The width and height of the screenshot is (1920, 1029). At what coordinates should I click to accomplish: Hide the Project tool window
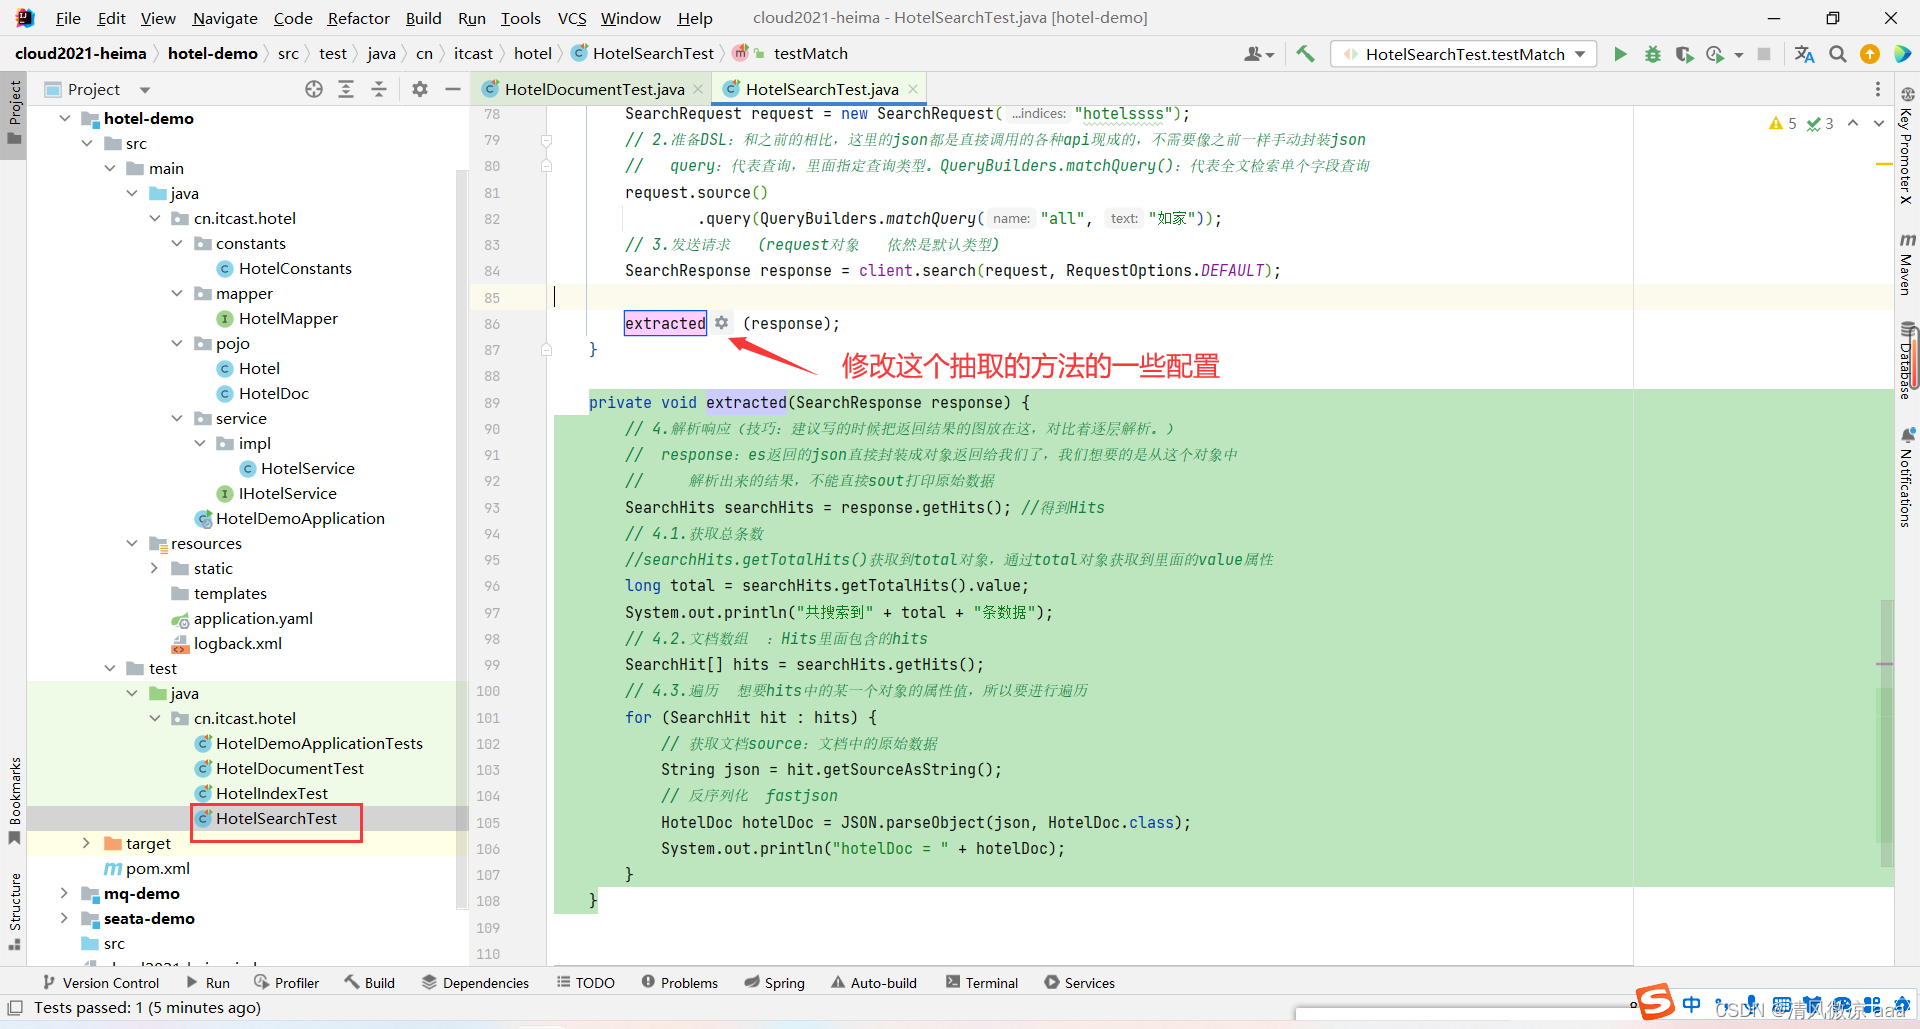coord(452,89)
